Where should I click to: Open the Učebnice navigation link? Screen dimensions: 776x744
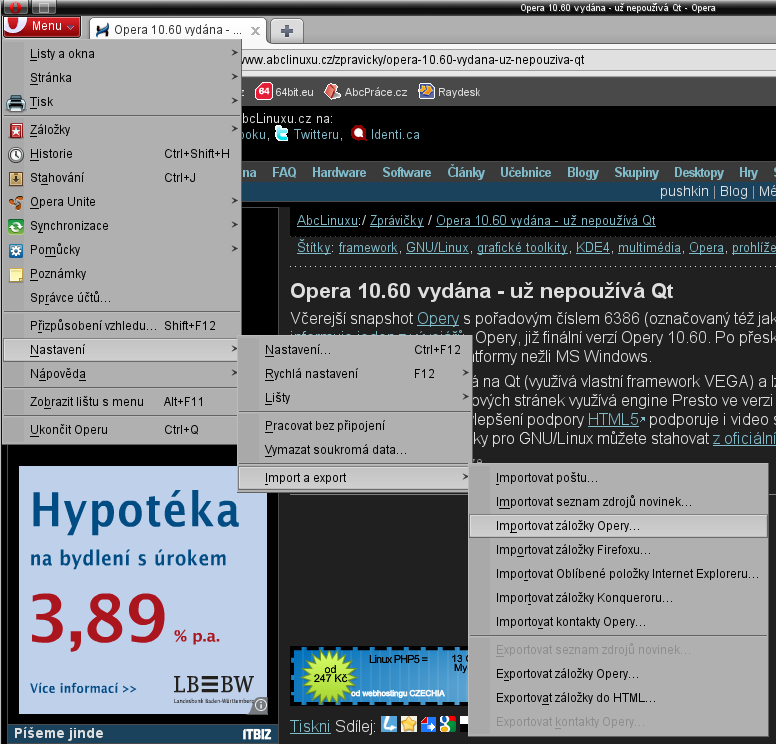tap(525, 172)
